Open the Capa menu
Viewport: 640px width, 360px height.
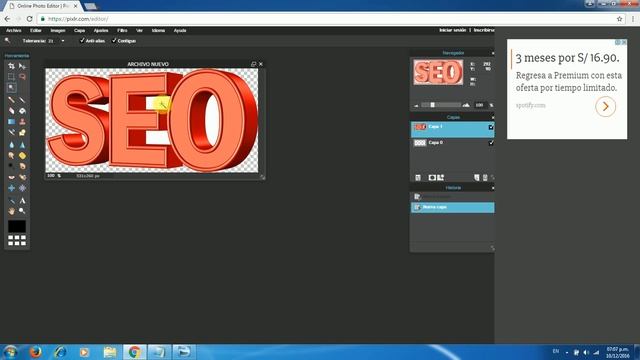click(79, 31)
